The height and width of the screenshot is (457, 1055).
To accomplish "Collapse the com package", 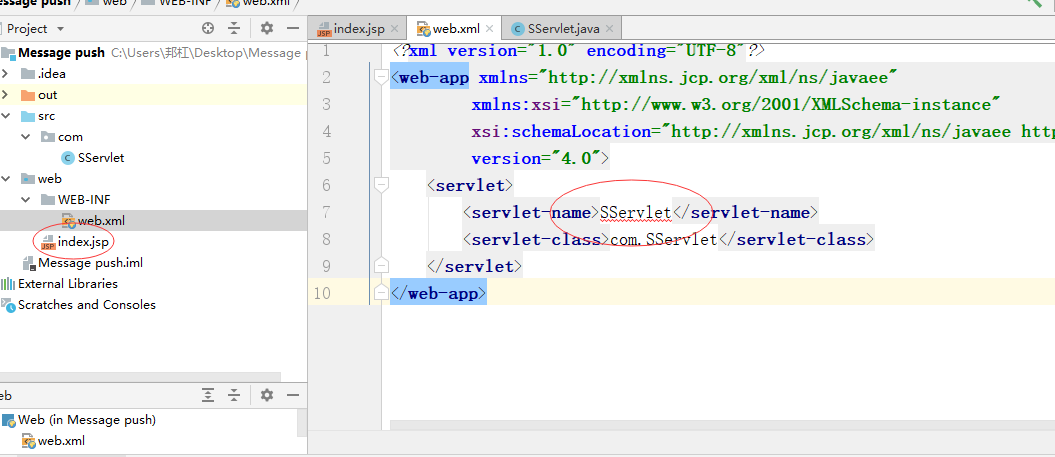I will (x=26, y=137).
